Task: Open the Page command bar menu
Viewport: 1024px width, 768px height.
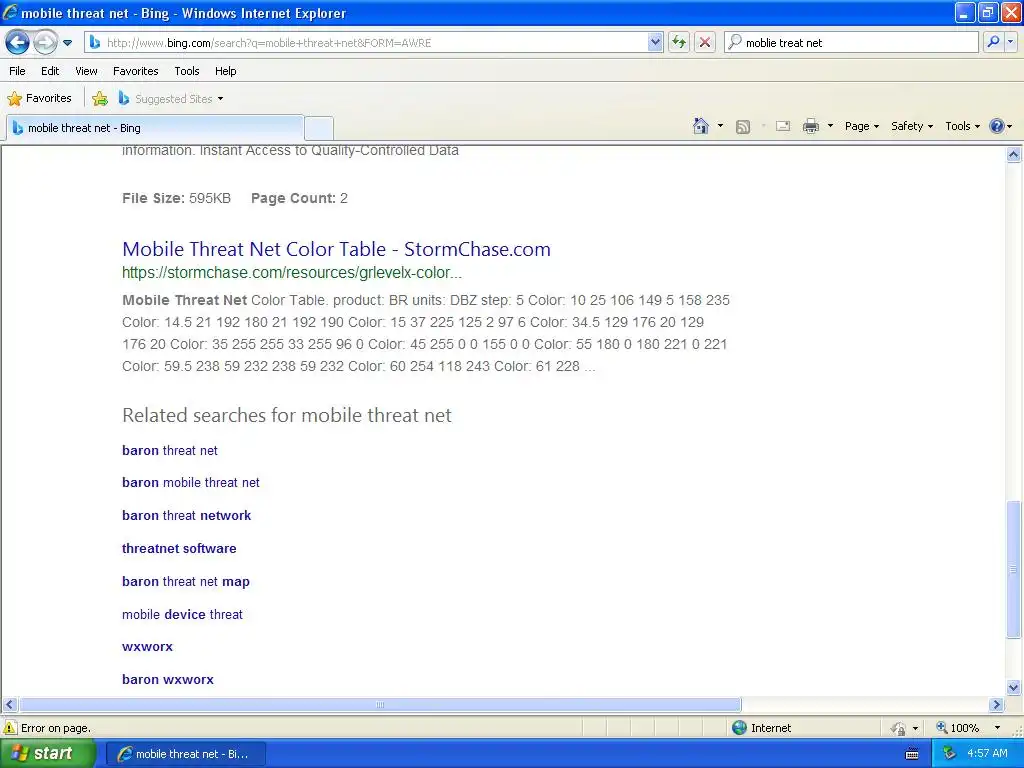Action: [x=862, y=126]
